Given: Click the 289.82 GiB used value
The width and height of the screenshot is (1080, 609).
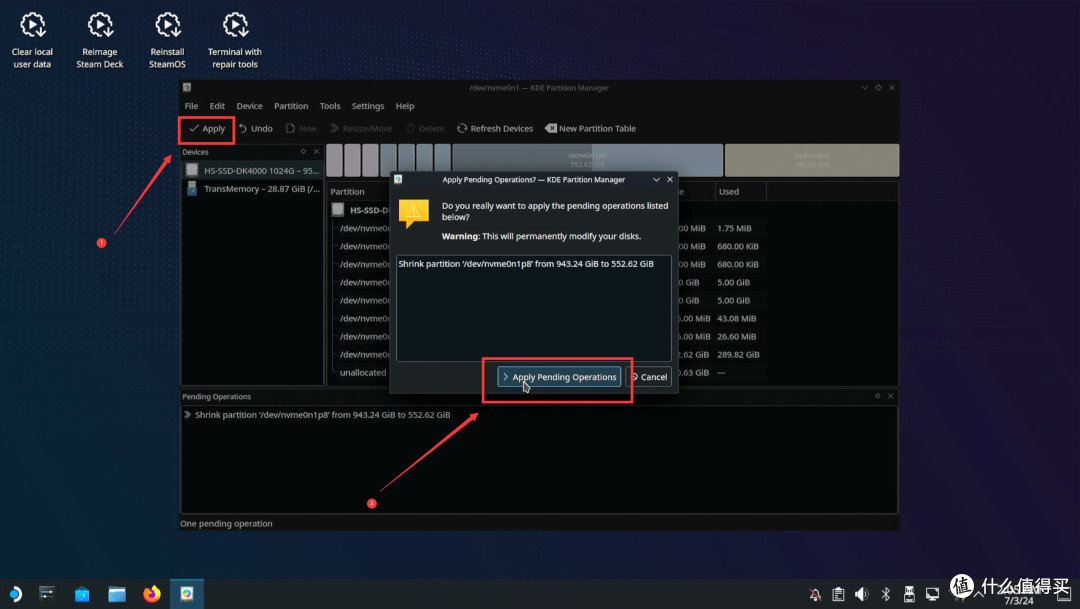Looking at the screenshot, I should [738, 355].
